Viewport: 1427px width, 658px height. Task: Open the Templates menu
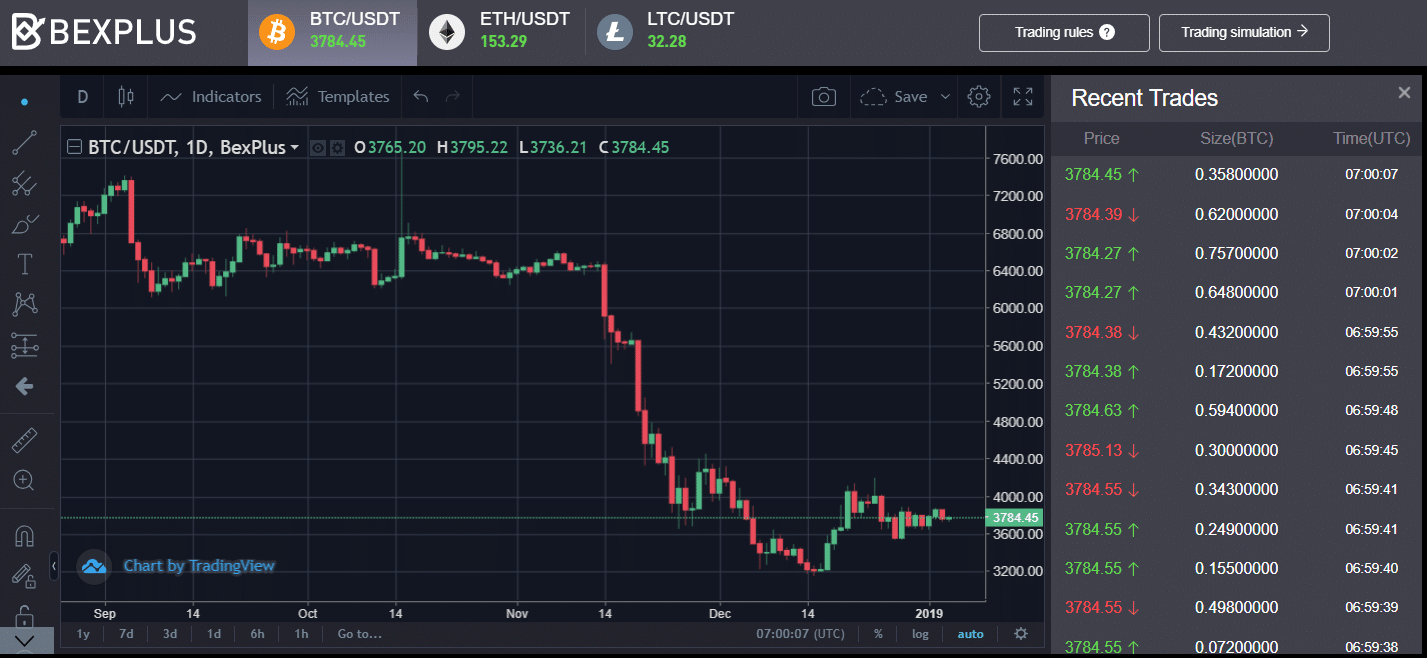tap(337, 97)
